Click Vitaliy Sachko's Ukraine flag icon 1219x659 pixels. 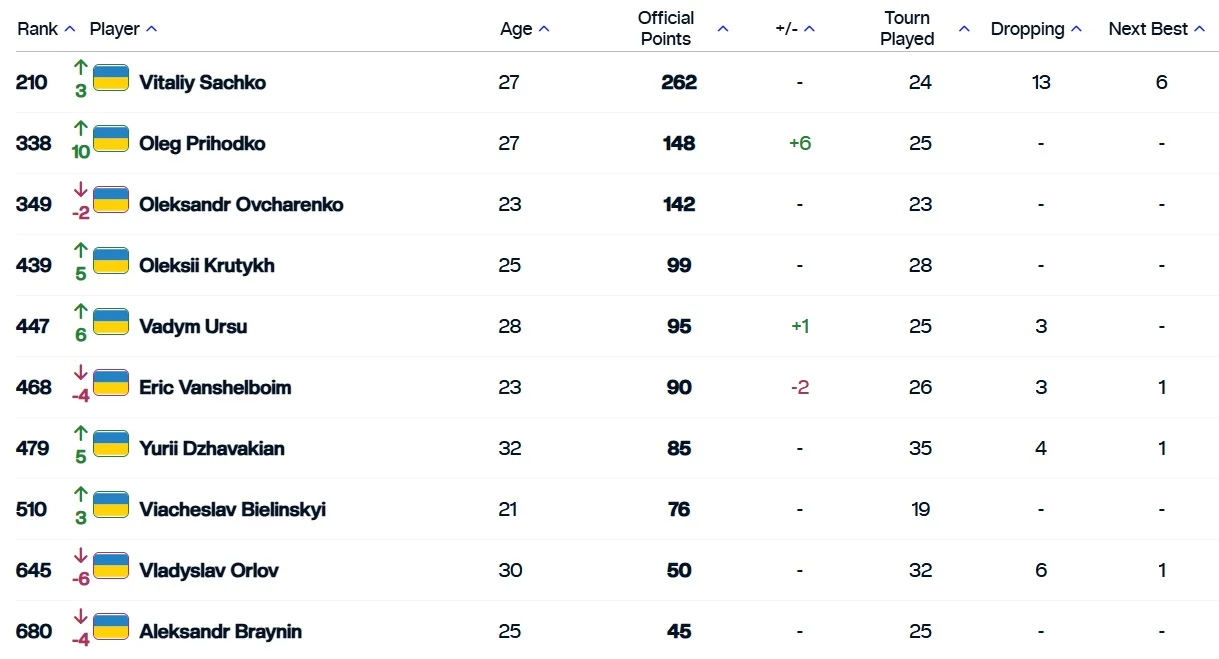point(111,78)
